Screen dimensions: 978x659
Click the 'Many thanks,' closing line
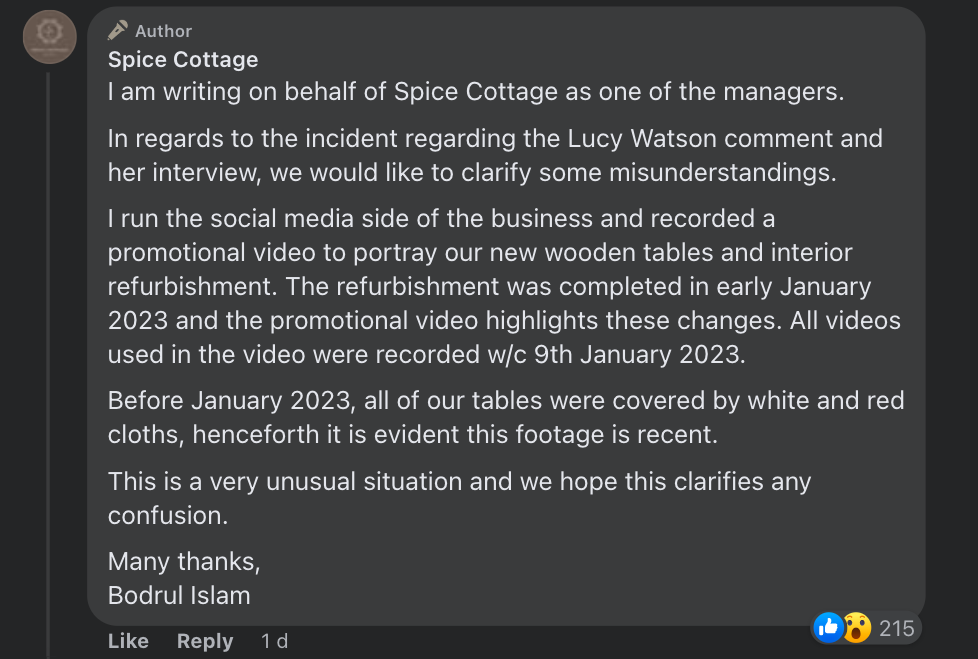coord(184,562)
